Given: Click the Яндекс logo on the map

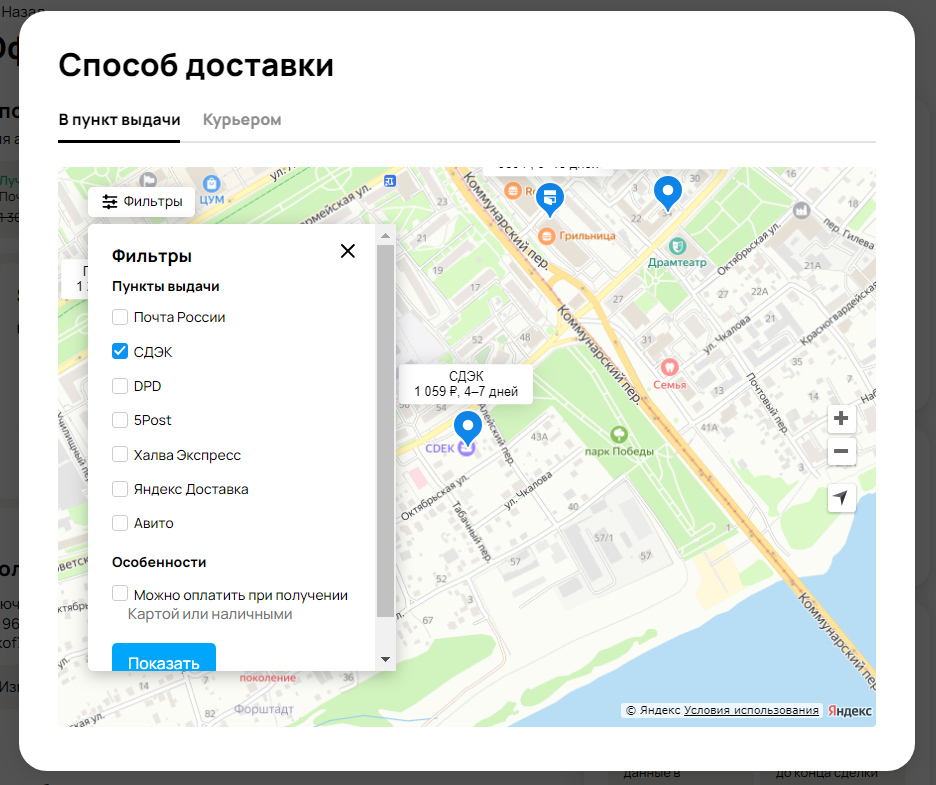Looking at the screenshot, I should [849, 711].
